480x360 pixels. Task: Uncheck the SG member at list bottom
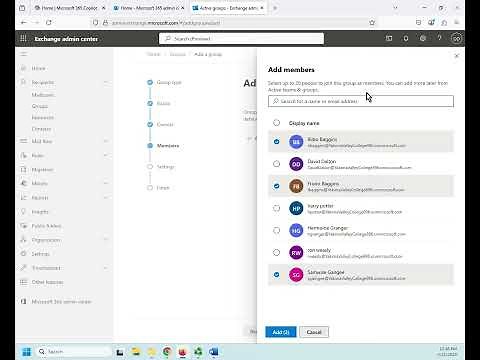(276, 275)
